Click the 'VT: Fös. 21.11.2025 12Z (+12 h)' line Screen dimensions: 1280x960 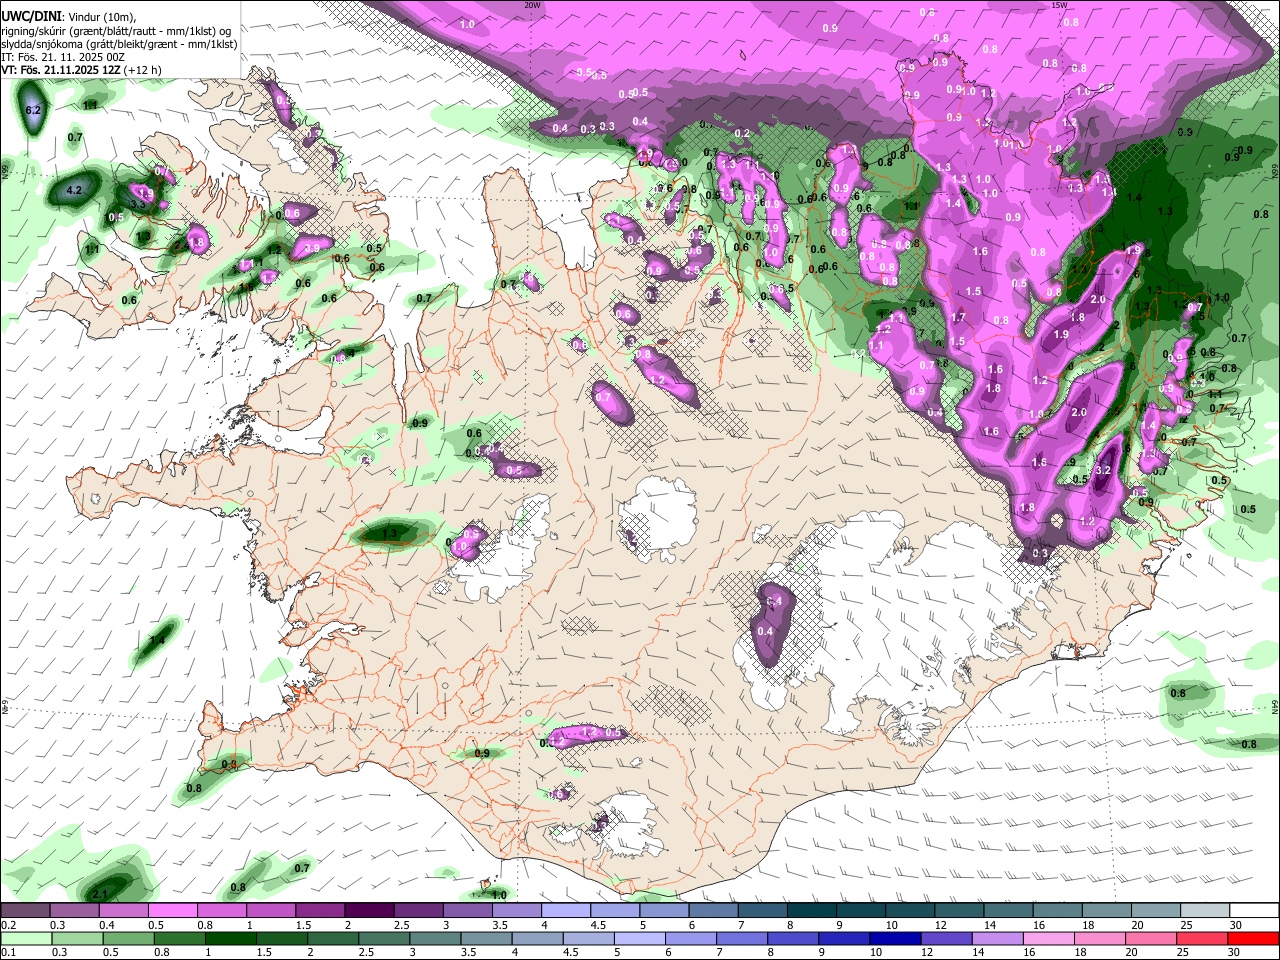tap(81, 71)
